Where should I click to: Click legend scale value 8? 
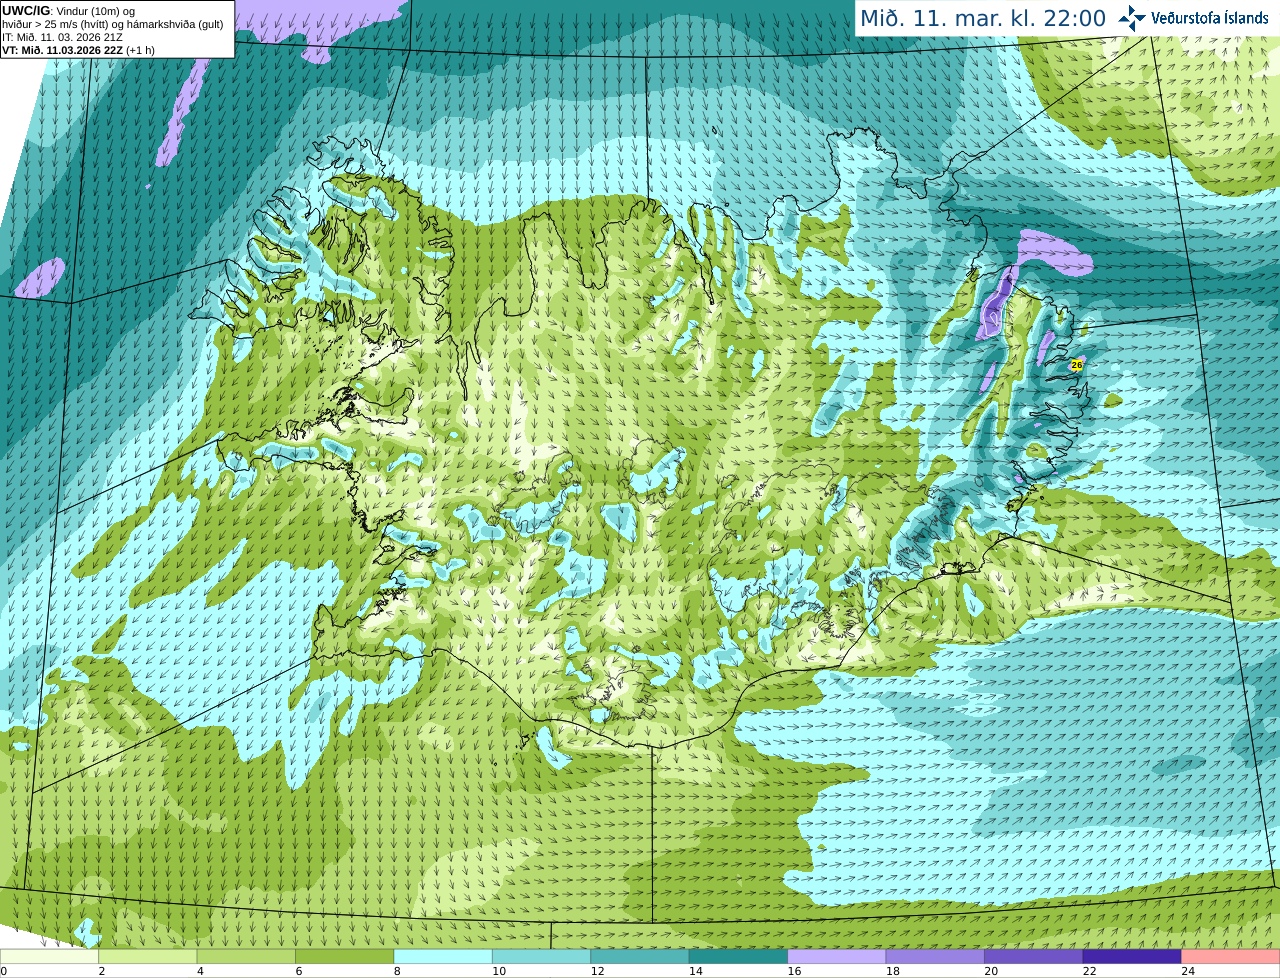tap(395, 971)
